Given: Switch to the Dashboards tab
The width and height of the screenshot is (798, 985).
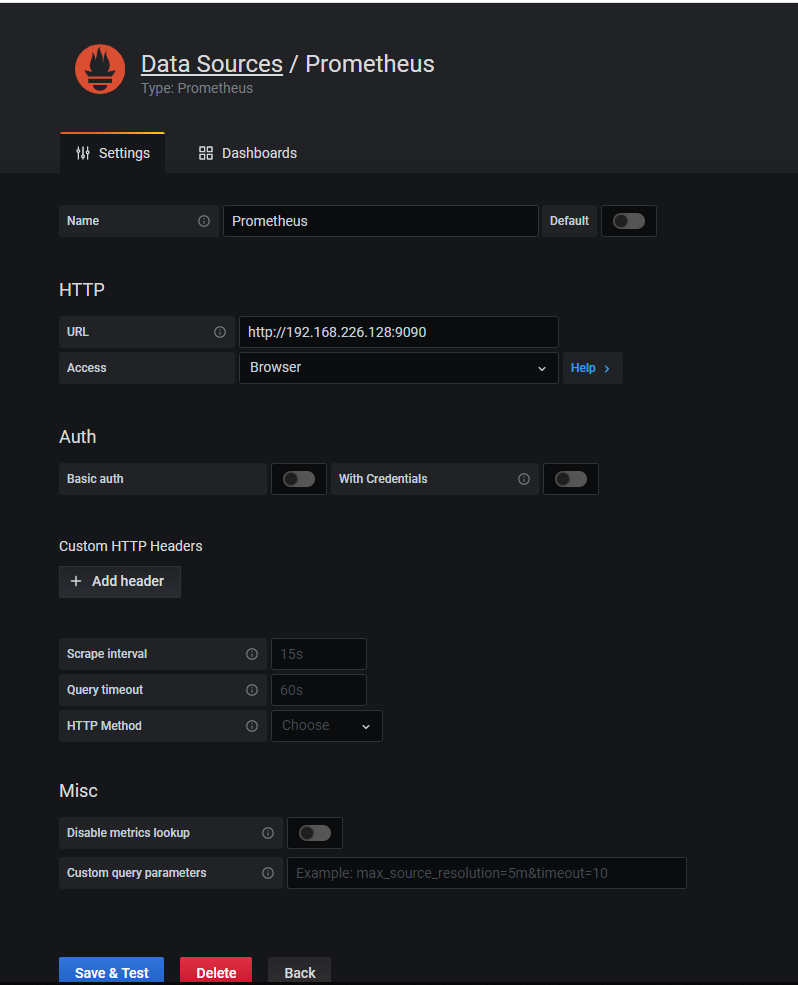Looking at the screenshot, I should [248, 153].
